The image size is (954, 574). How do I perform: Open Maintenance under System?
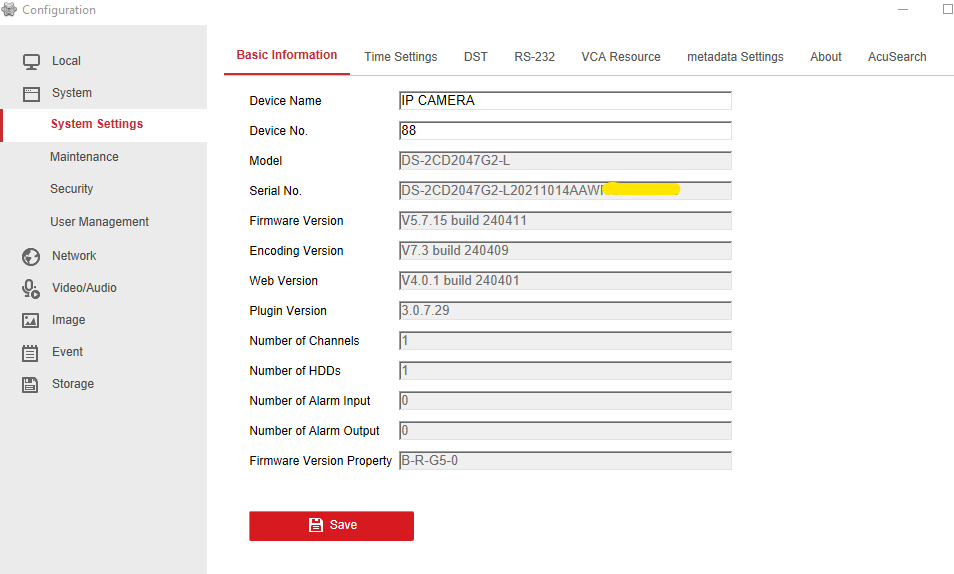click(x=84, y=157)
